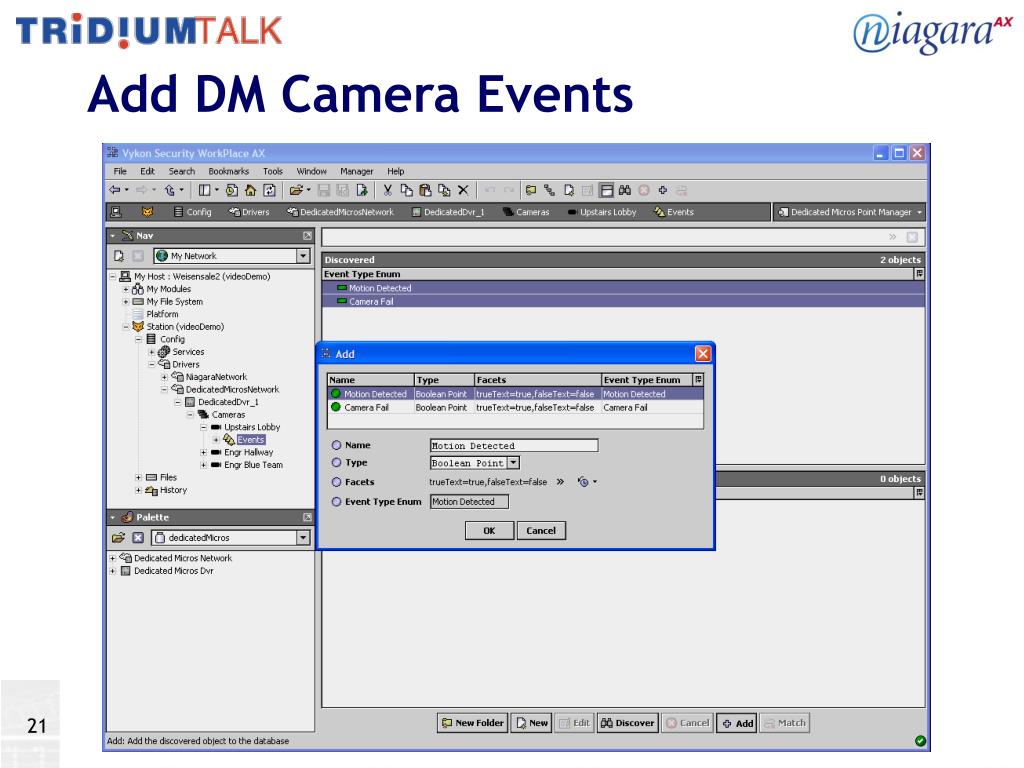The image size is (1024, 768).
Task: Select the Facets radio button
Action: coord(336,482)
